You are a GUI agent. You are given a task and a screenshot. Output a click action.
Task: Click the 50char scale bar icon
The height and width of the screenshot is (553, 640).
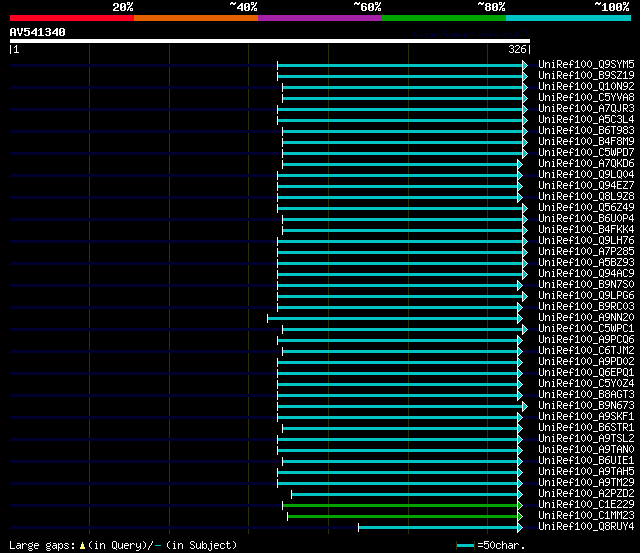[465, 545]
